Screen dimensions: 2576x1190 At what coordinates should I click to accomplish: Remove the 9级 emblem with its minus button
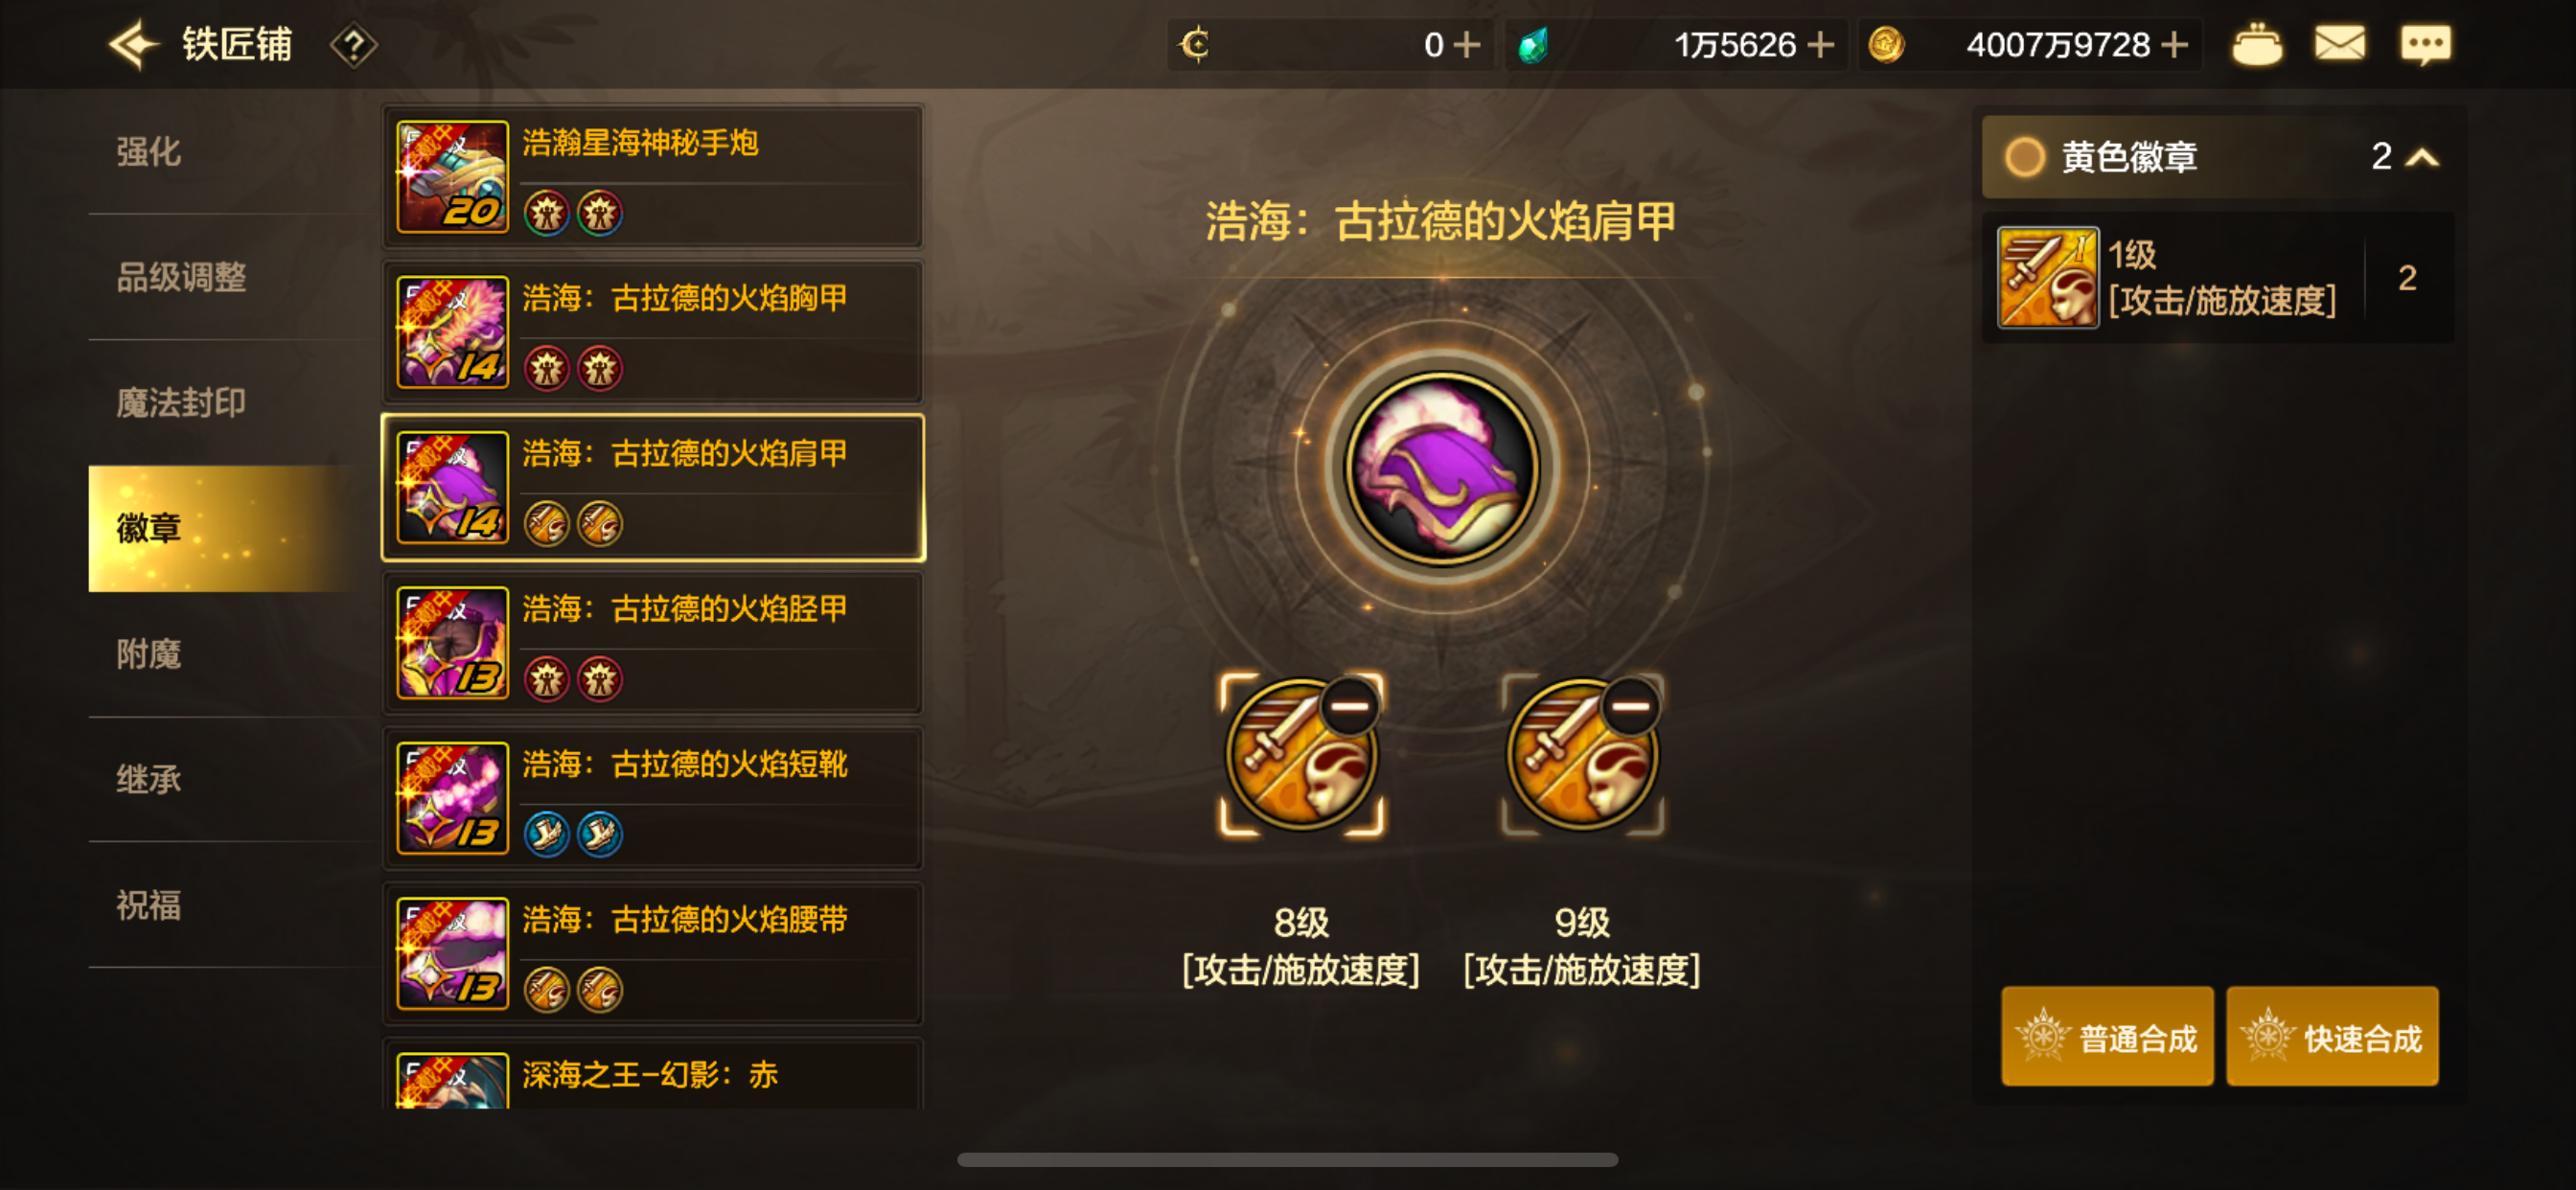pos(1631,707)
